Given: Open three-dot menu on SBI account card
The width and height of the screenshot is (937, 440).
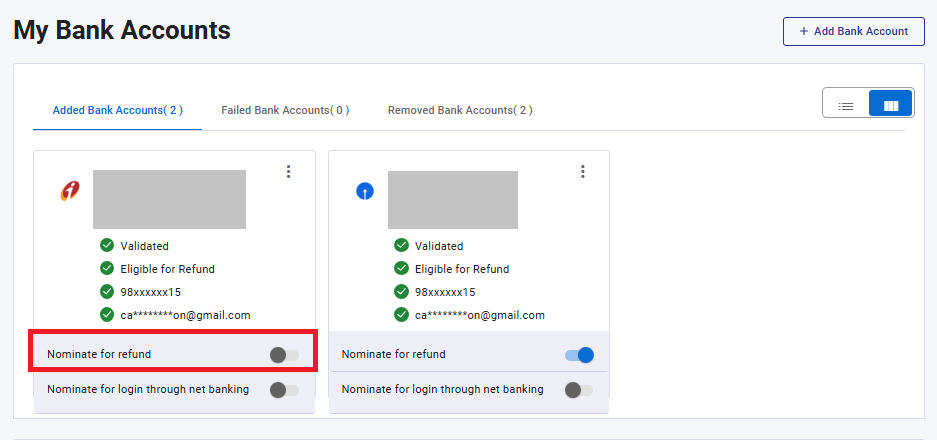Looking at the screenshot, I should pyautogui.click(x=582, y=172).
